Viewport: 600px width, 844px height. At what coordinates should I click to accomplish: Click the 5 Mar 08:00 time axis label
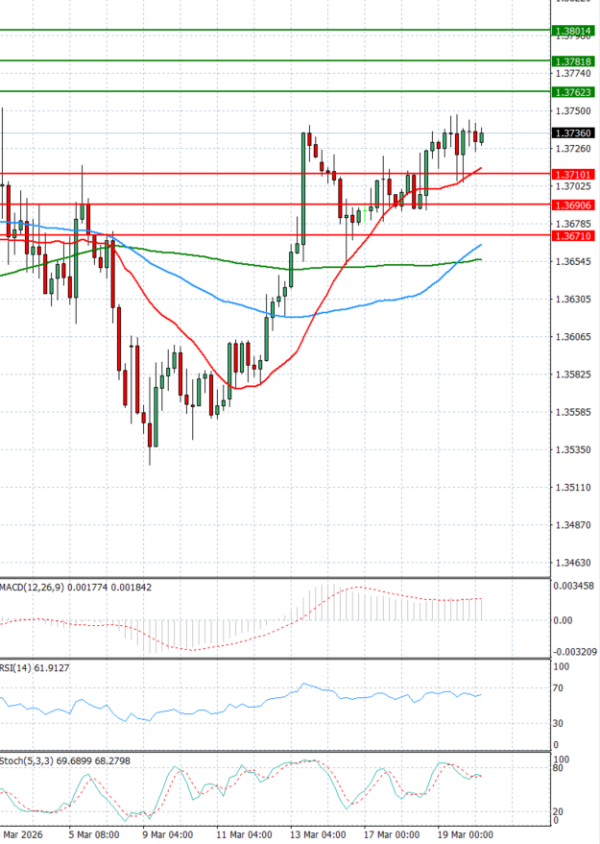click(94, 833)
